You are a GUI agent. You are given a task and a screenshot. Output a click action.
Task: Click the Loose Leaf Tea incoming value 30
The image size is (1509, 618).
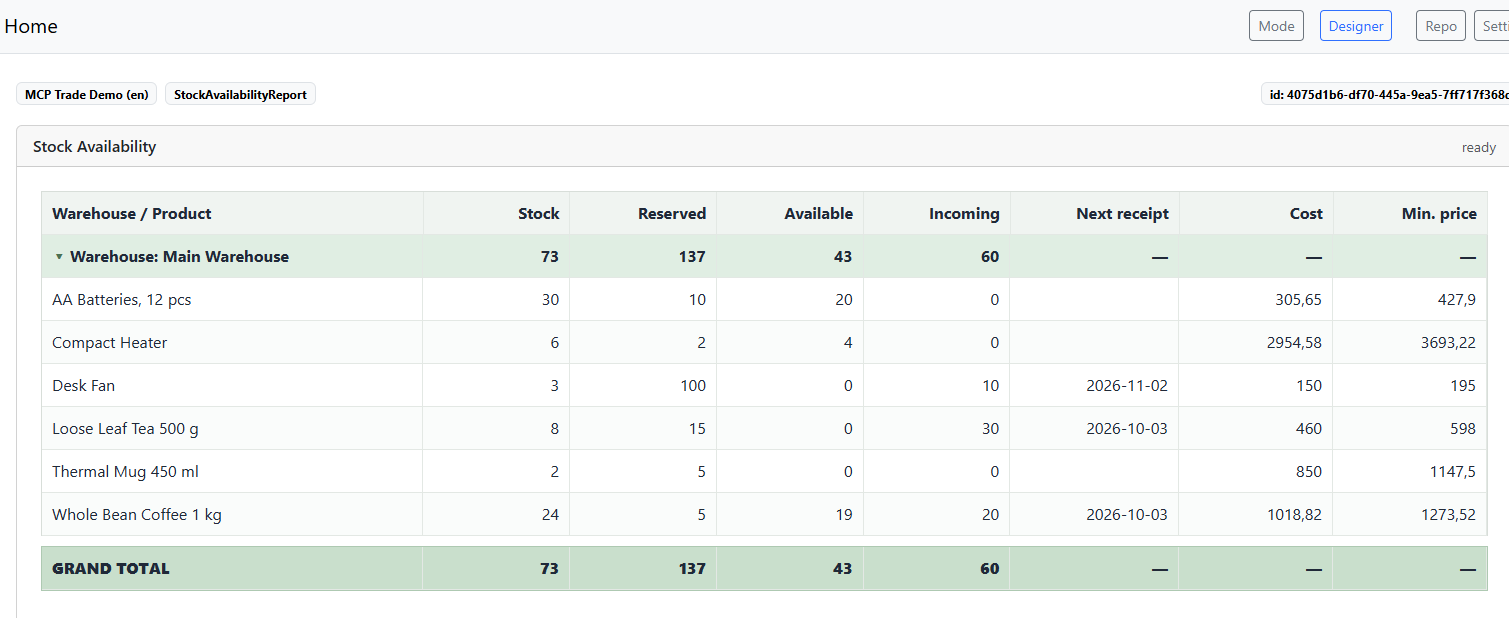tap(991, 429)
